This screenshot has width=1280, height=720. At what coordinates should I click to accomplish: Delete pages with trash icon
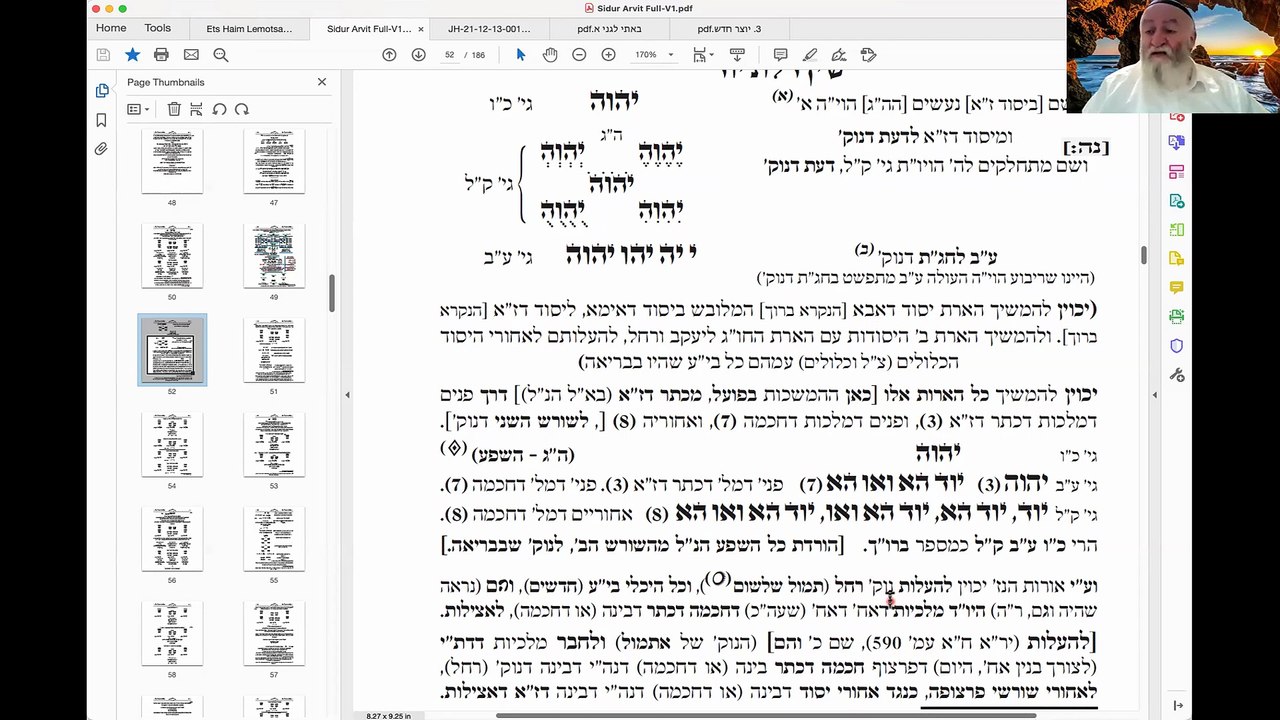[174, 109]
